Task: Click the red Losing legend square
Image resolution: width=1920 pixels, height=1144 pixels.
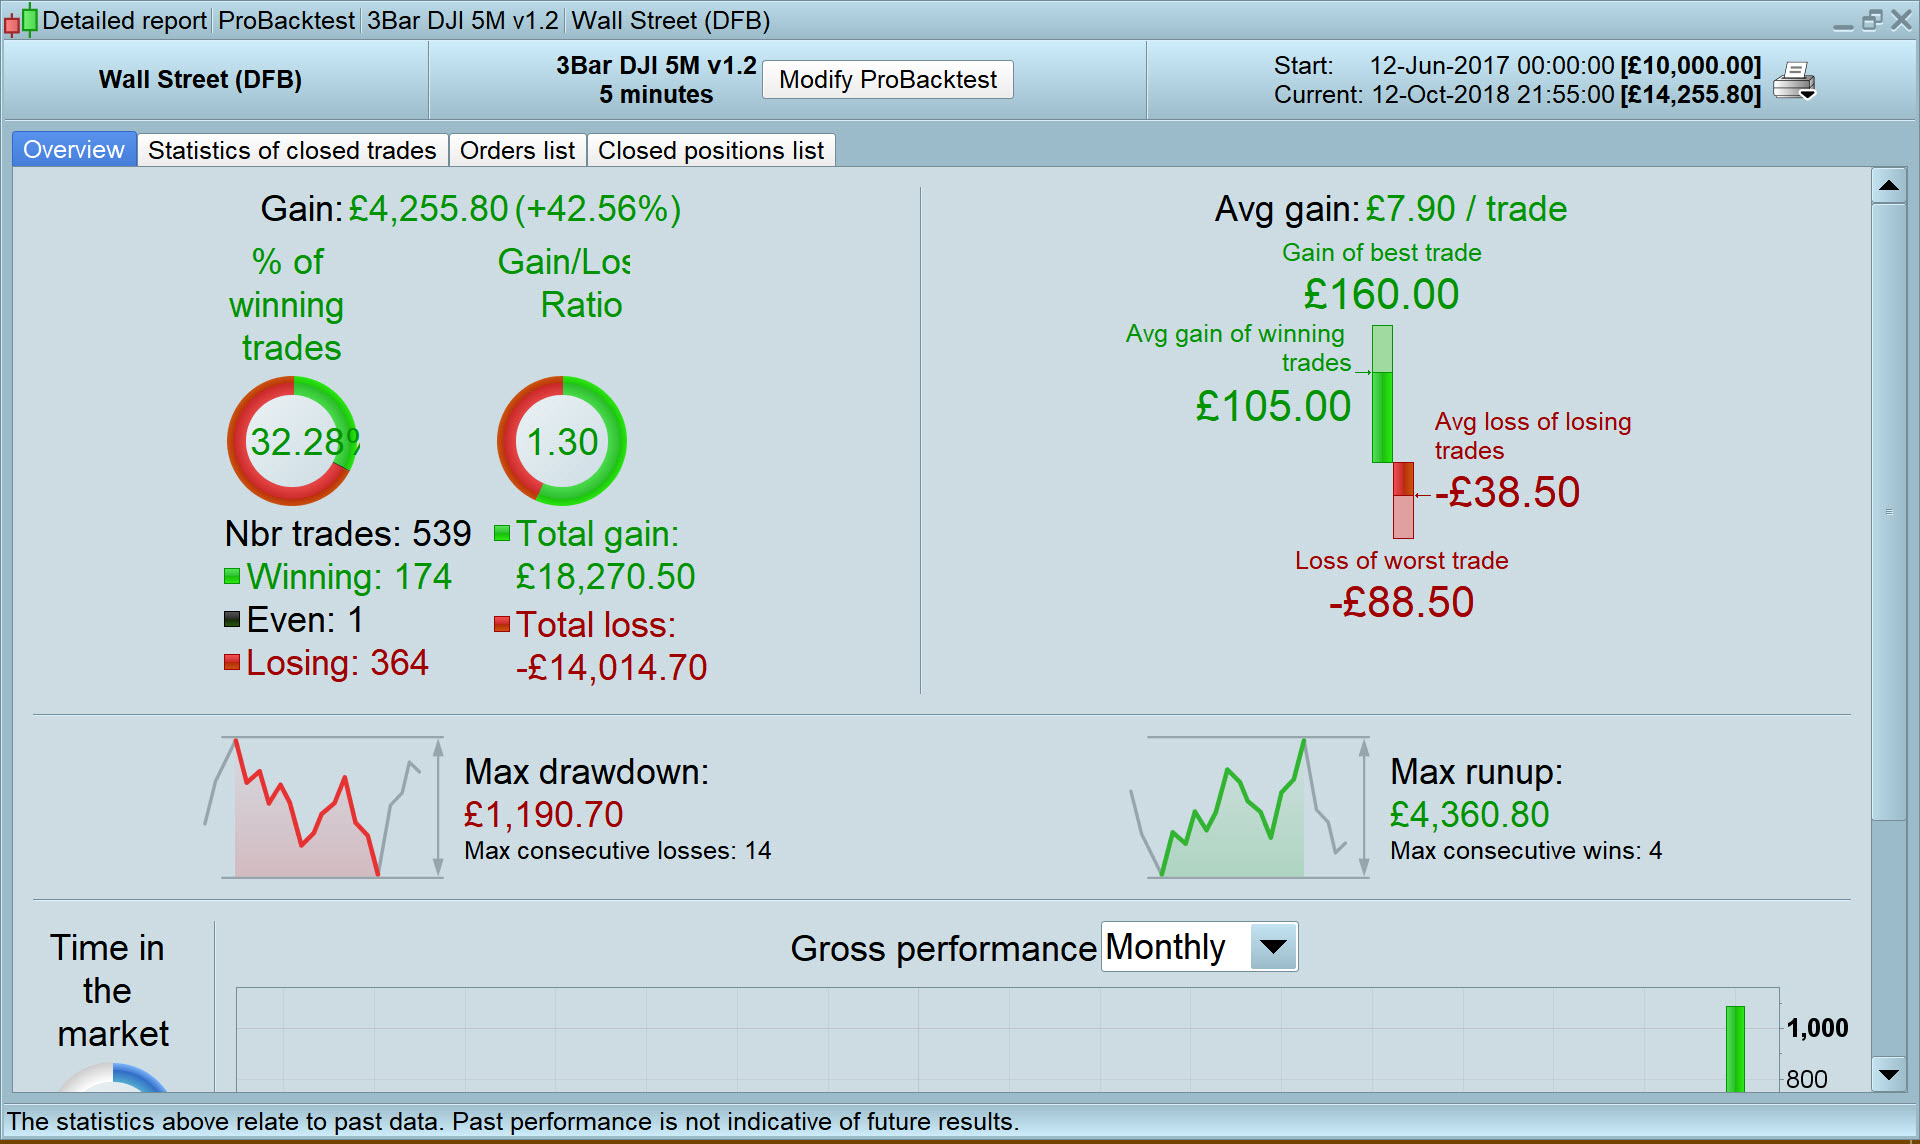Action: 232,662
